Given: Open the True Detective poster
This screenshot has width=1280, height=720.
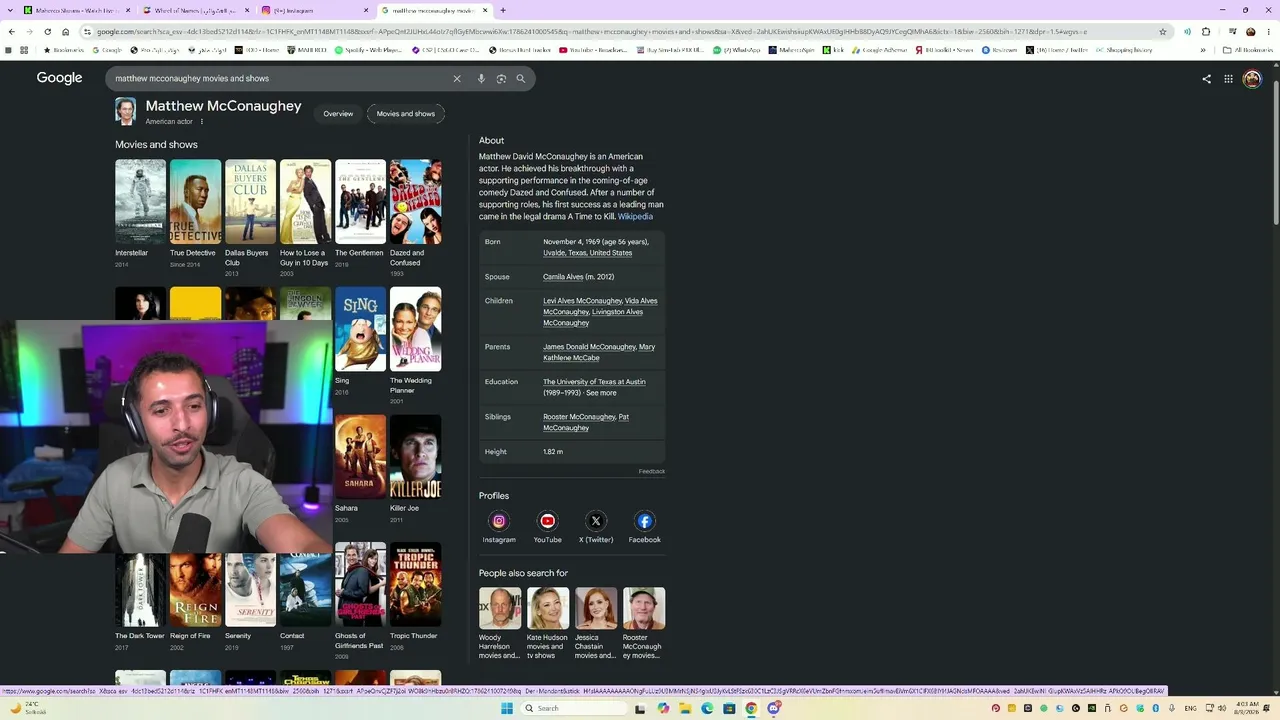Looking at the screenshot, I should (x=195, y=202).
